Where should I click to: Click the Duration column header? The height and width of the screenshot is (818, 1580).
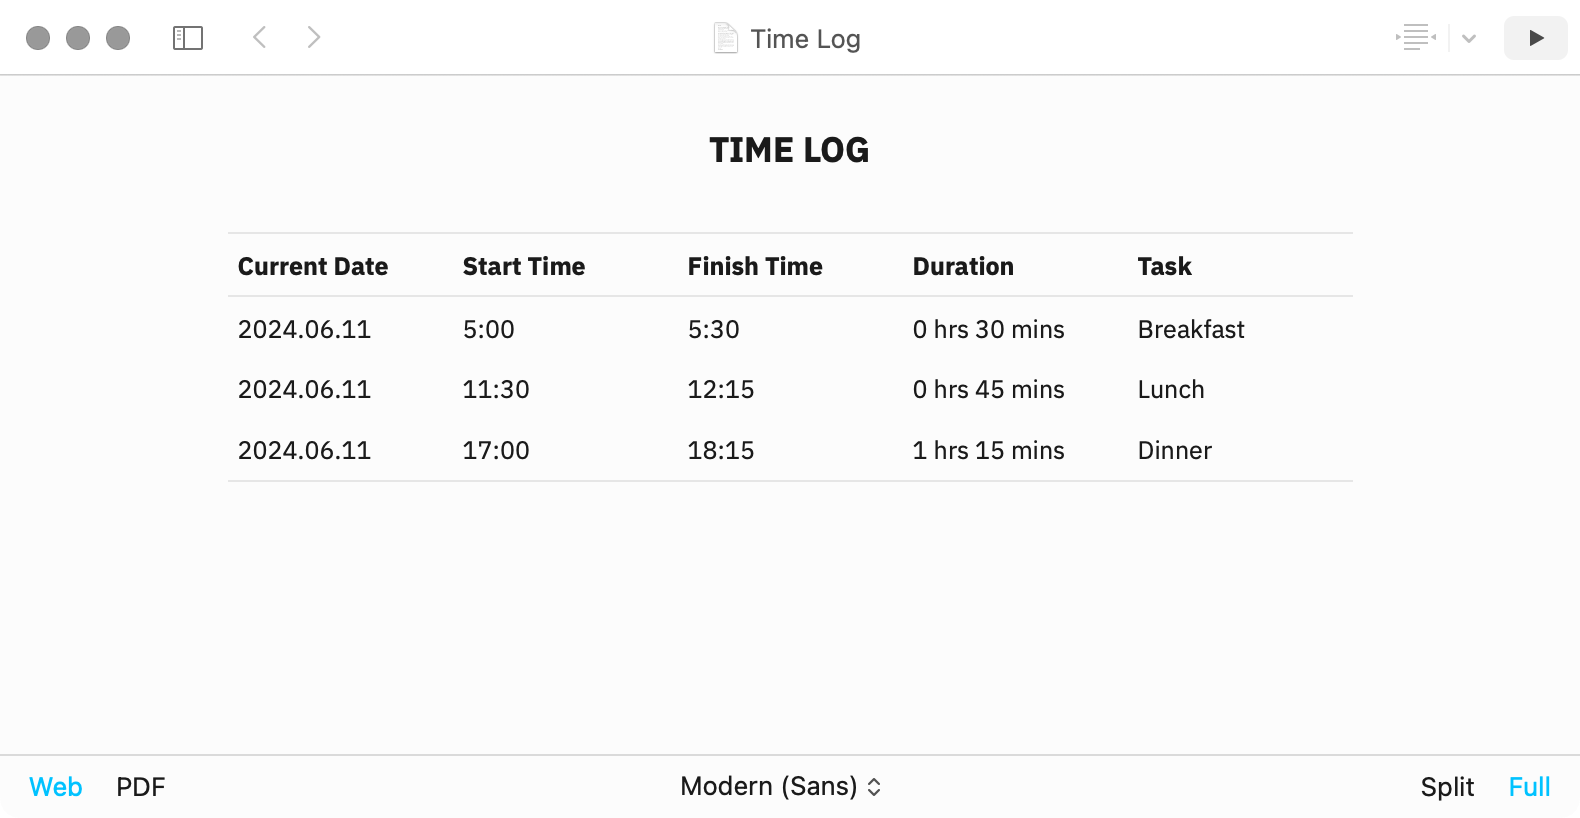point(963,266)
